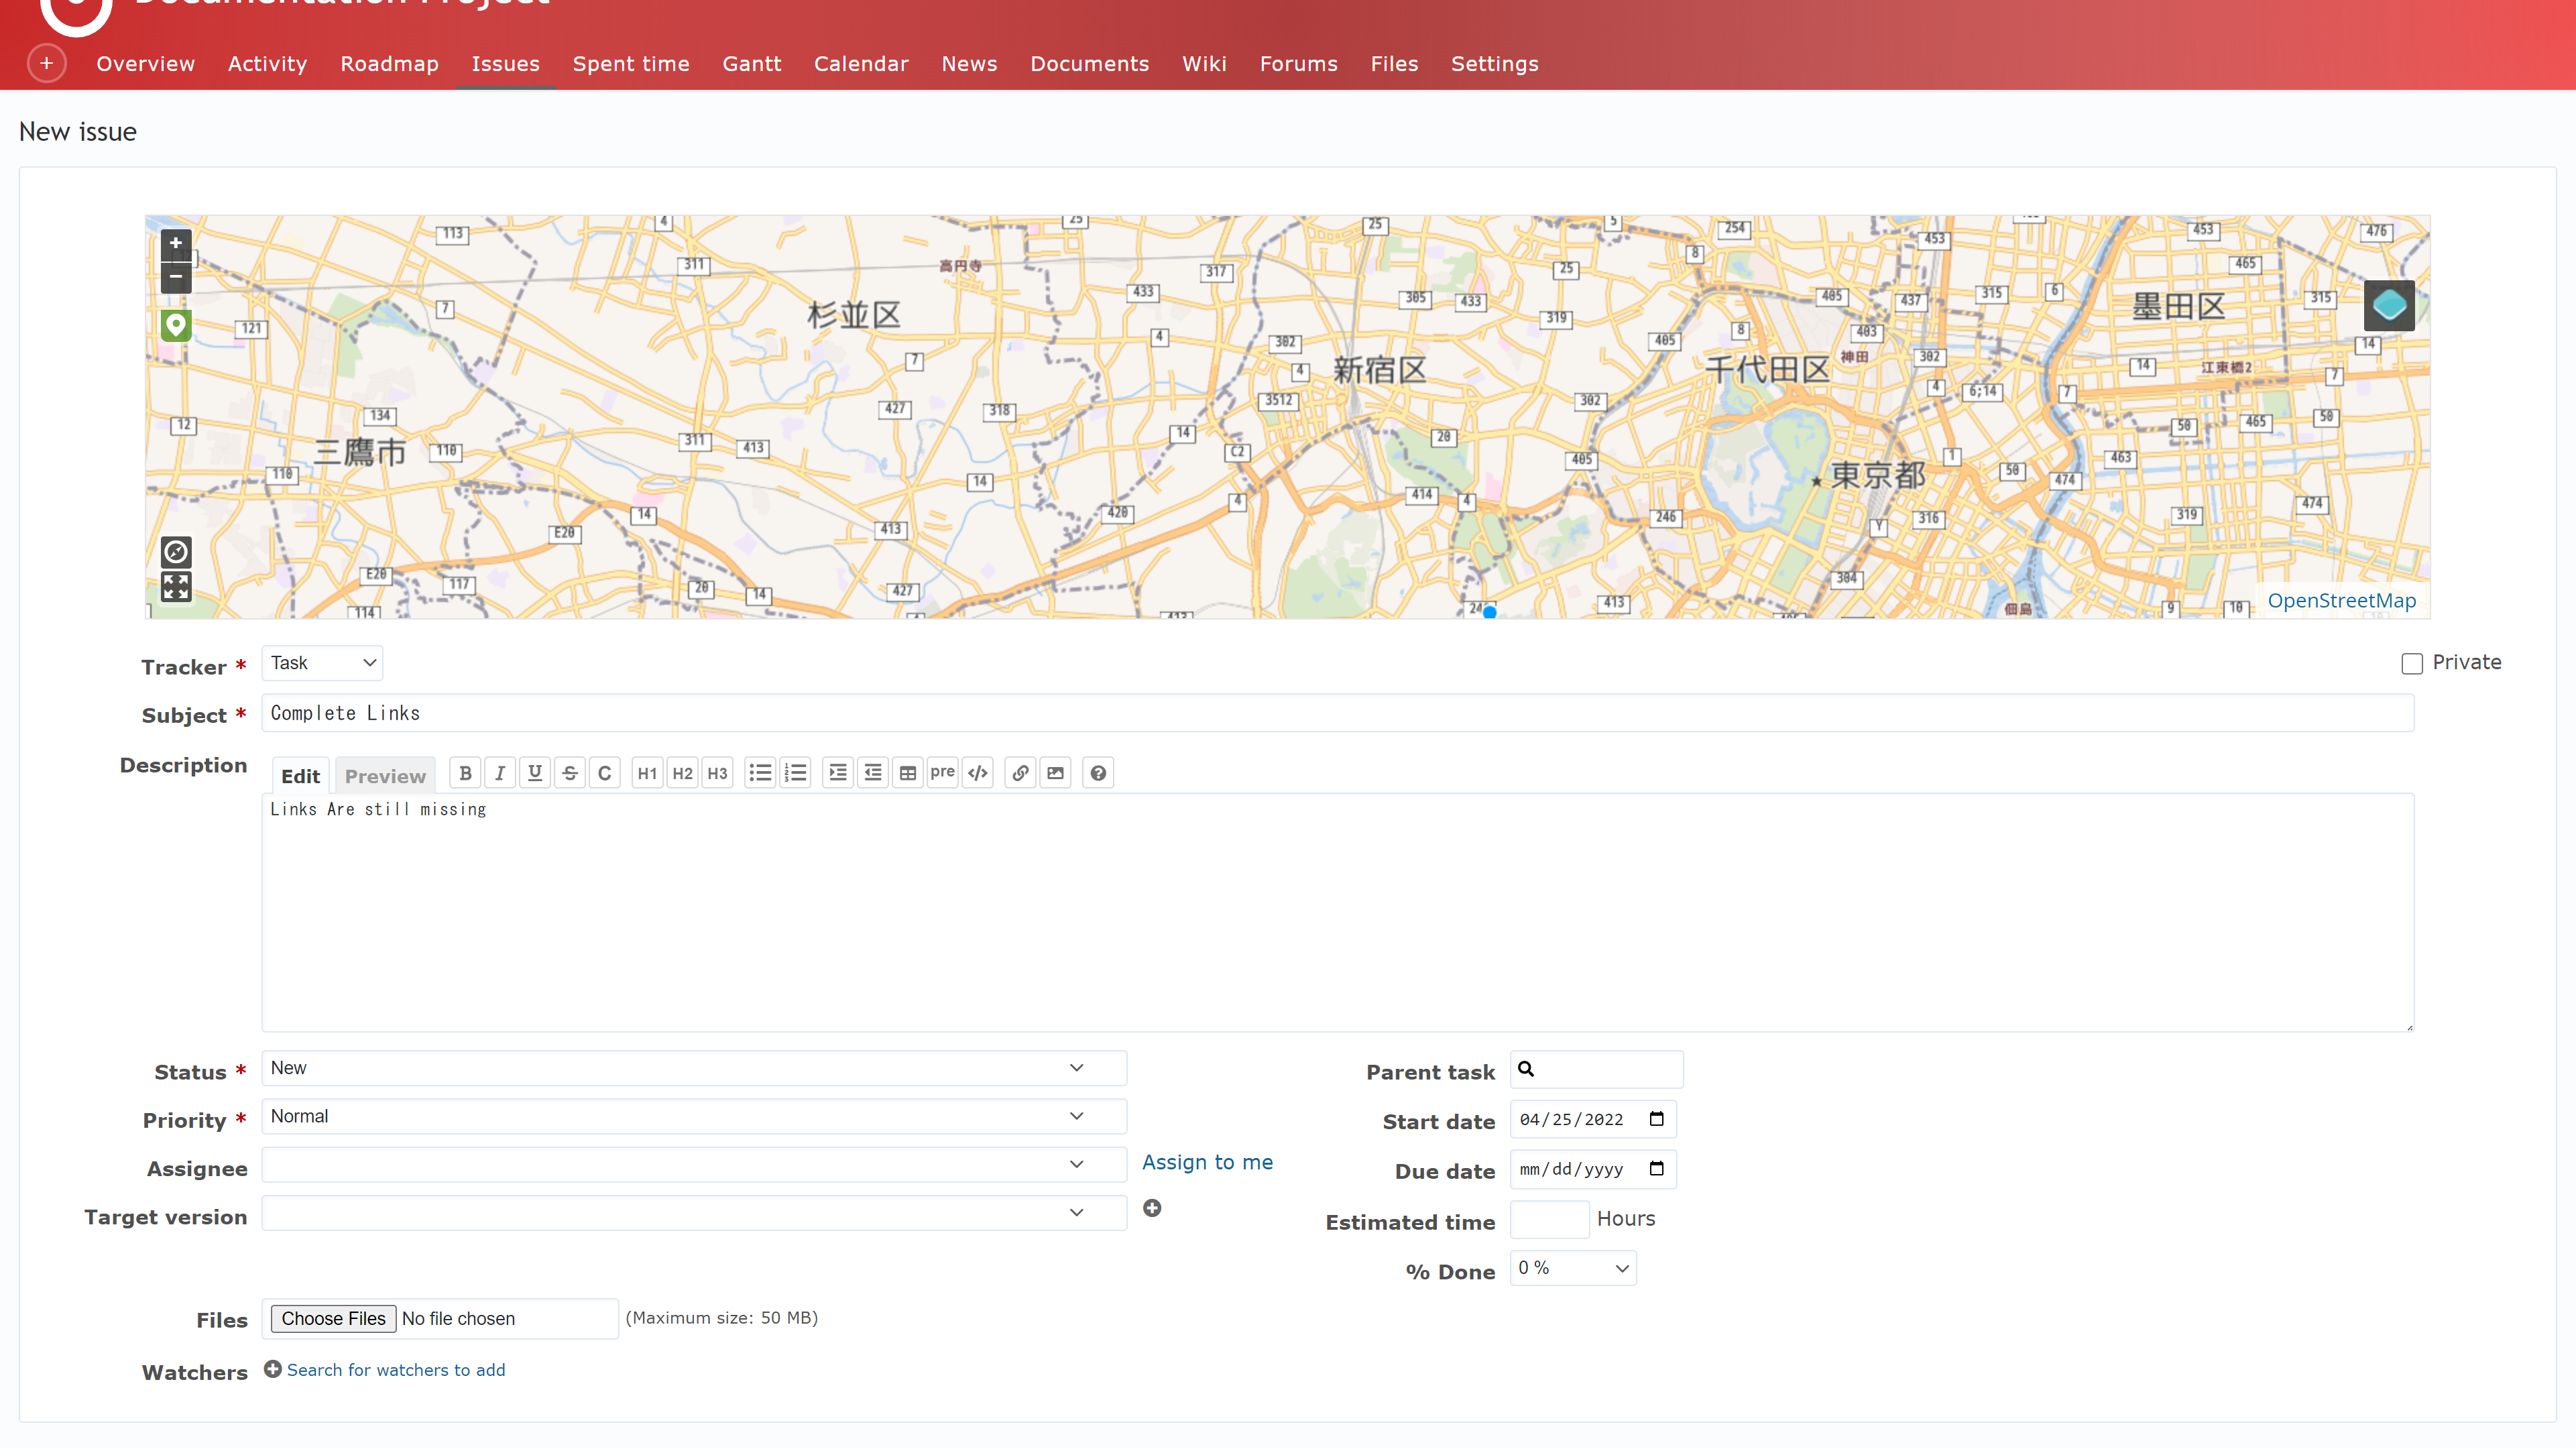Click the green location marker map tool
This screenshot has height=1449, width=2576.
(176, 325)
